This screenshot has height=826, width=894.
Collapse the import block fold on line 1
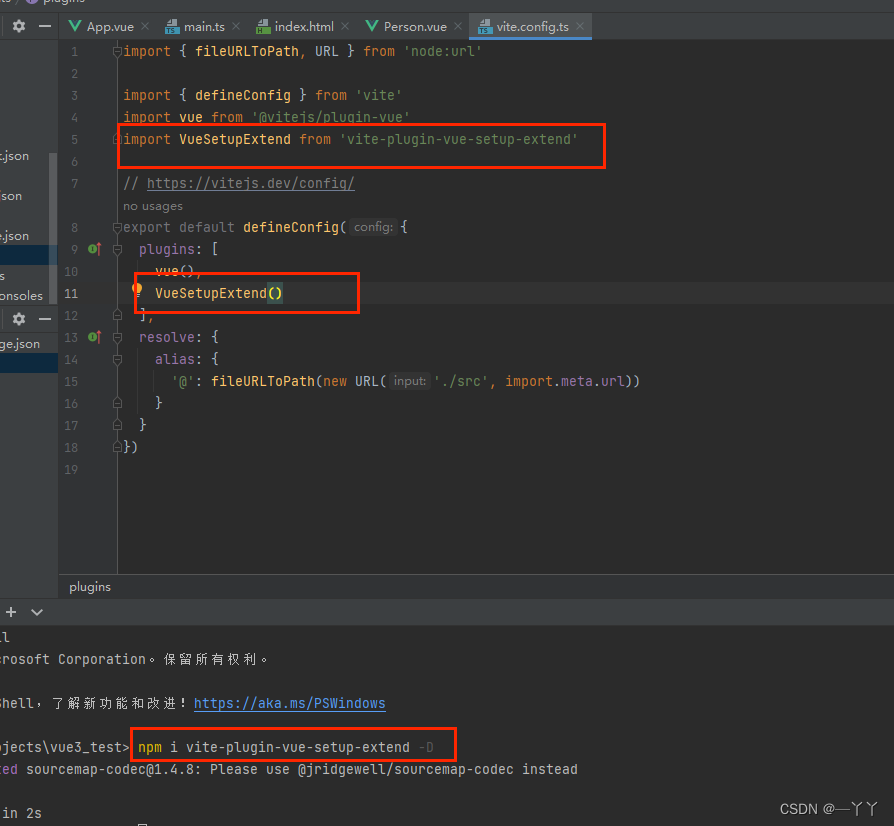(117, 52)
